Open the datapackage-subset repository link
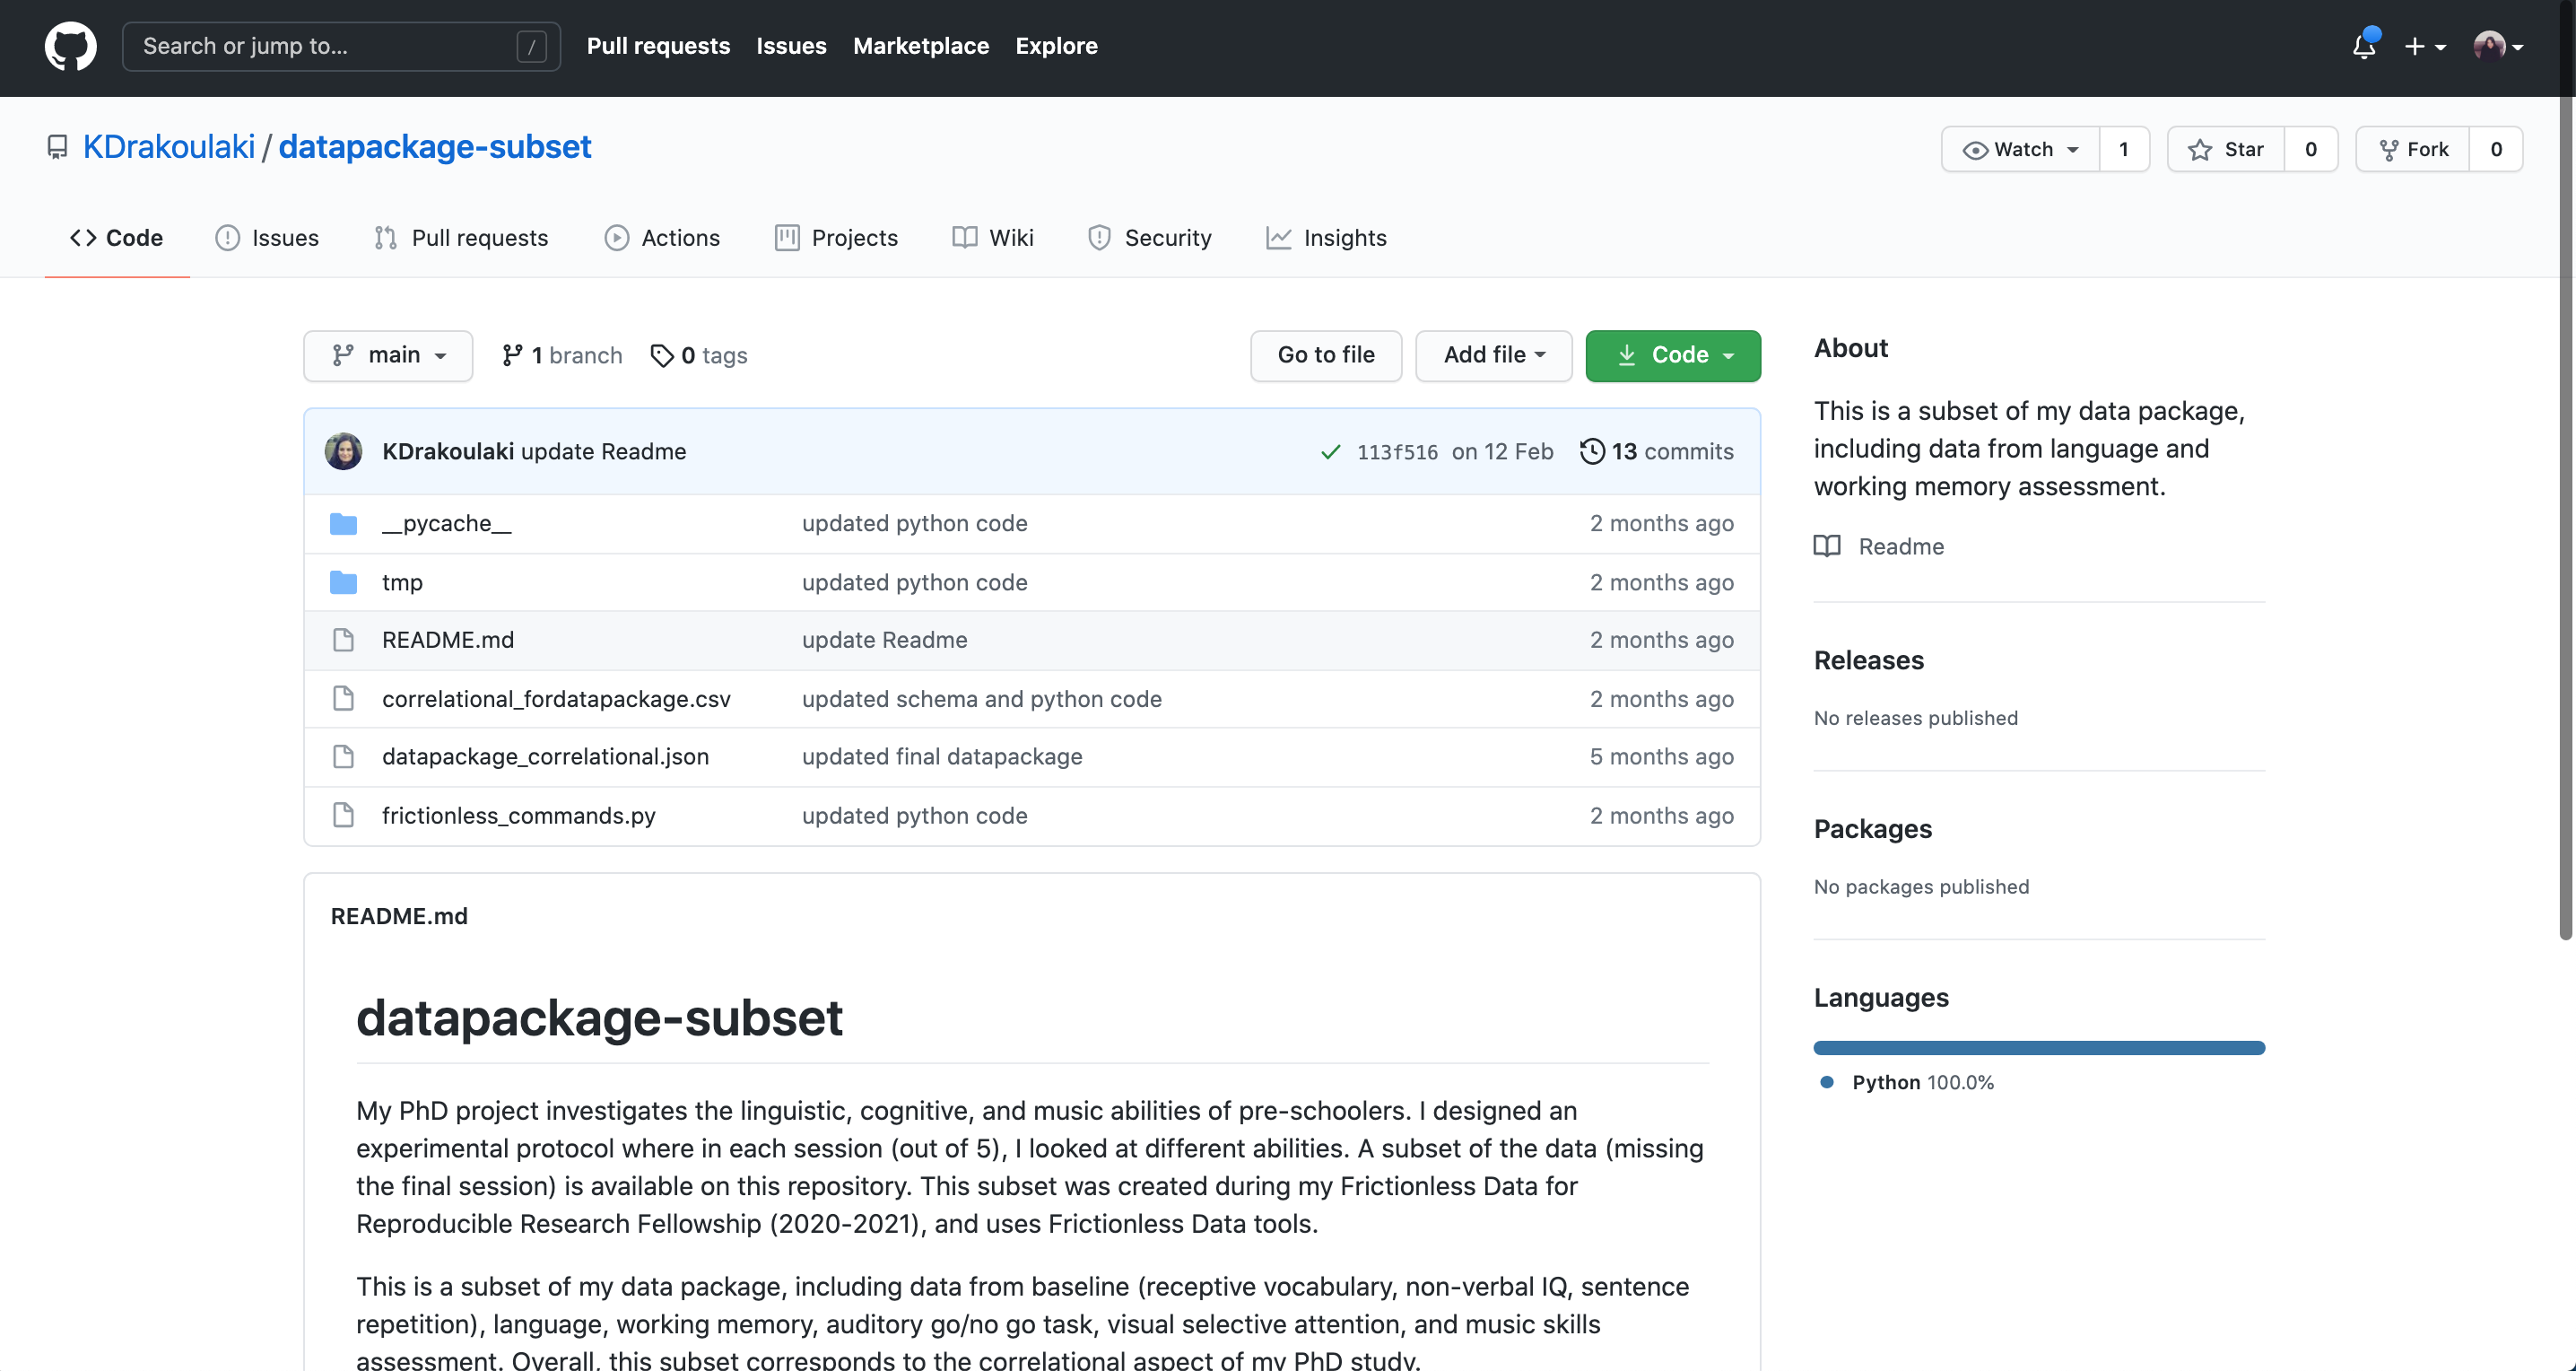This screenshot has width=2576, height=1371. coord(435,147)
